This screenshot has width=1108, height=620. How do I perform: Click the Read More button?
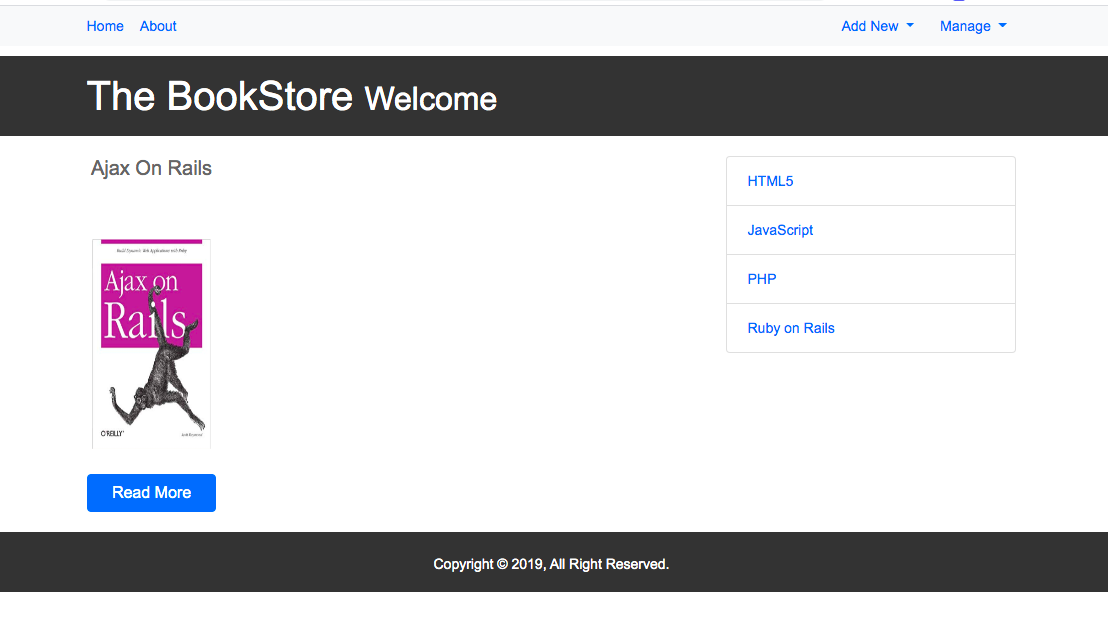[151, 493]
